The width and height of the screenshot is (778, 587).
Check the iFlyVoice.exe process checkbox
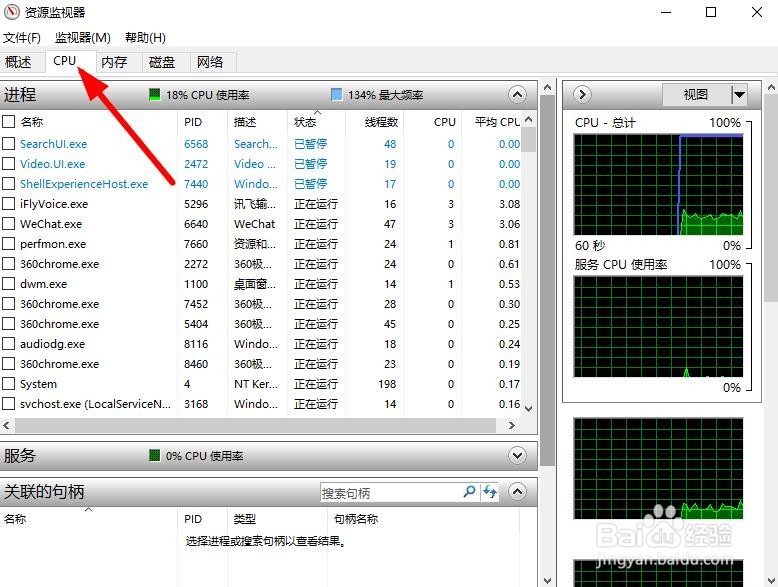(x=8, y=204)
